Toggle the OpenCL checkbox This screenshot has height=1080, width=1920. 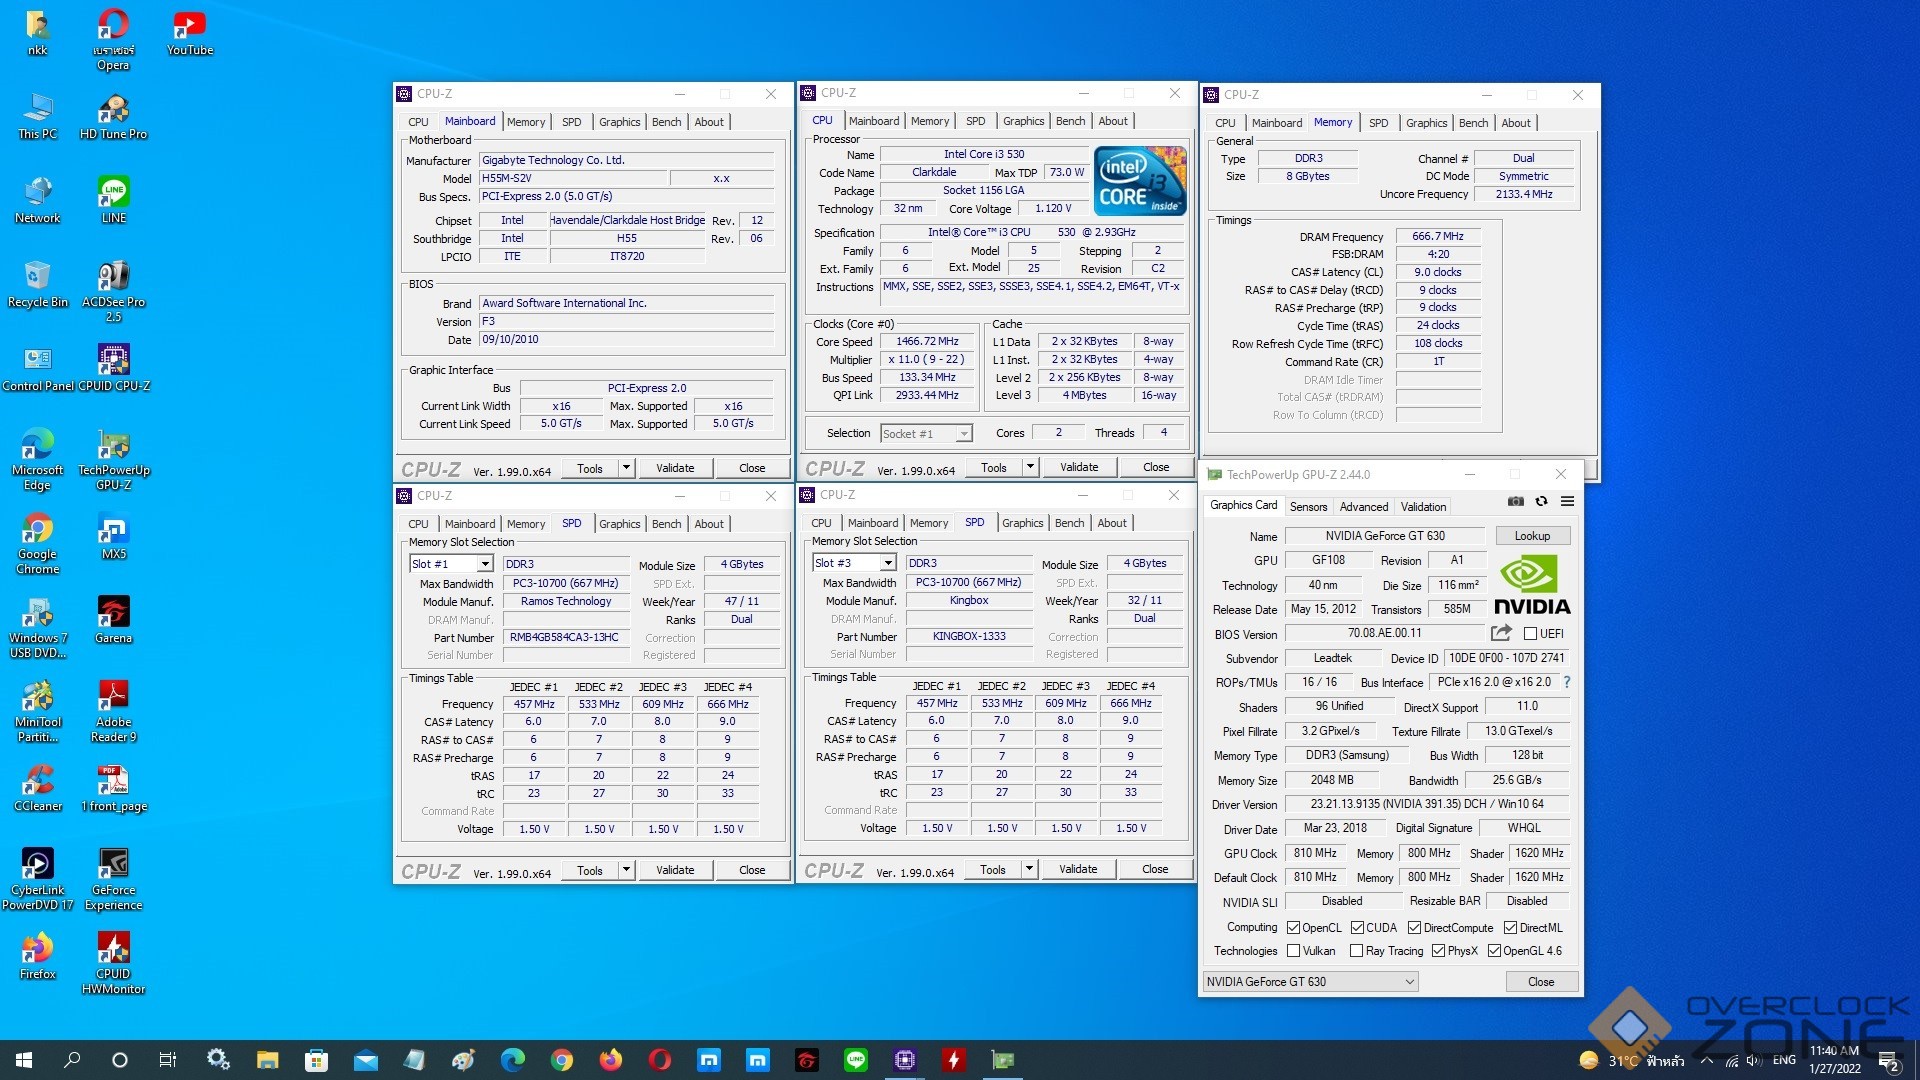click(x=1293, y=928)
